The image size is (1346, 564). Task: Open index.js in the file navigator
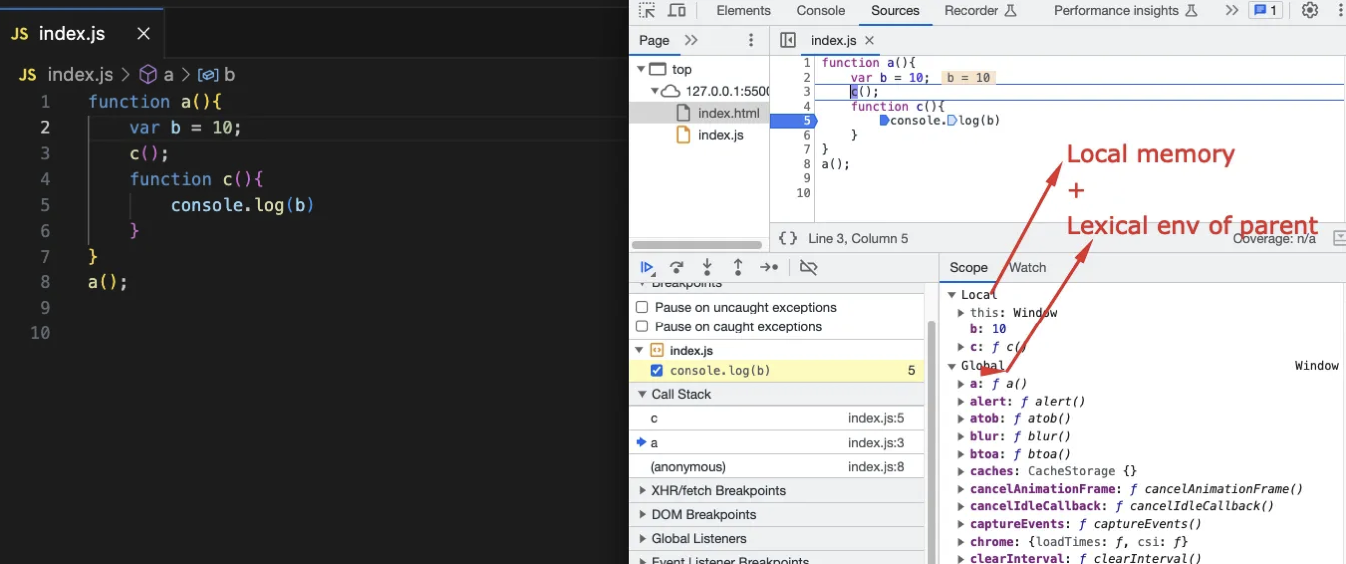[x=720, y=135]
